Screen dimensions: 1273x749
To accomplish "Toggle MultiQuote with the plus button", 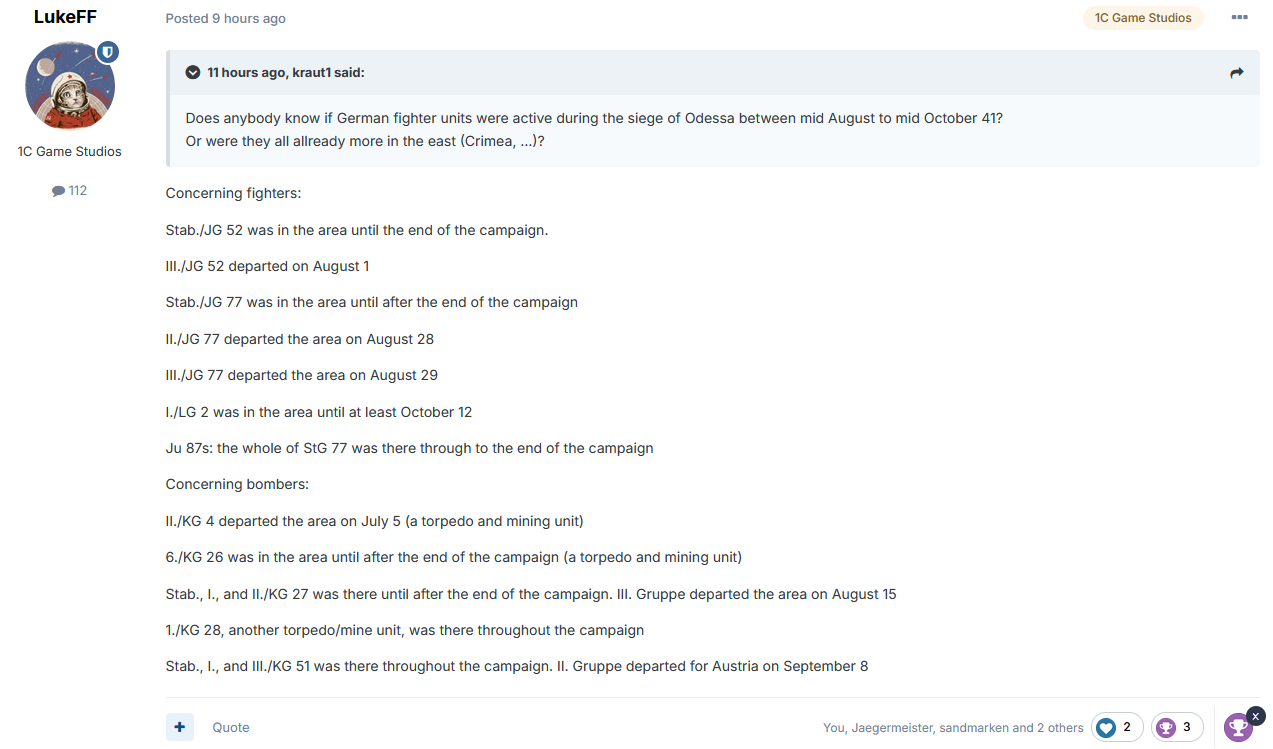I will tap(179, 727).
